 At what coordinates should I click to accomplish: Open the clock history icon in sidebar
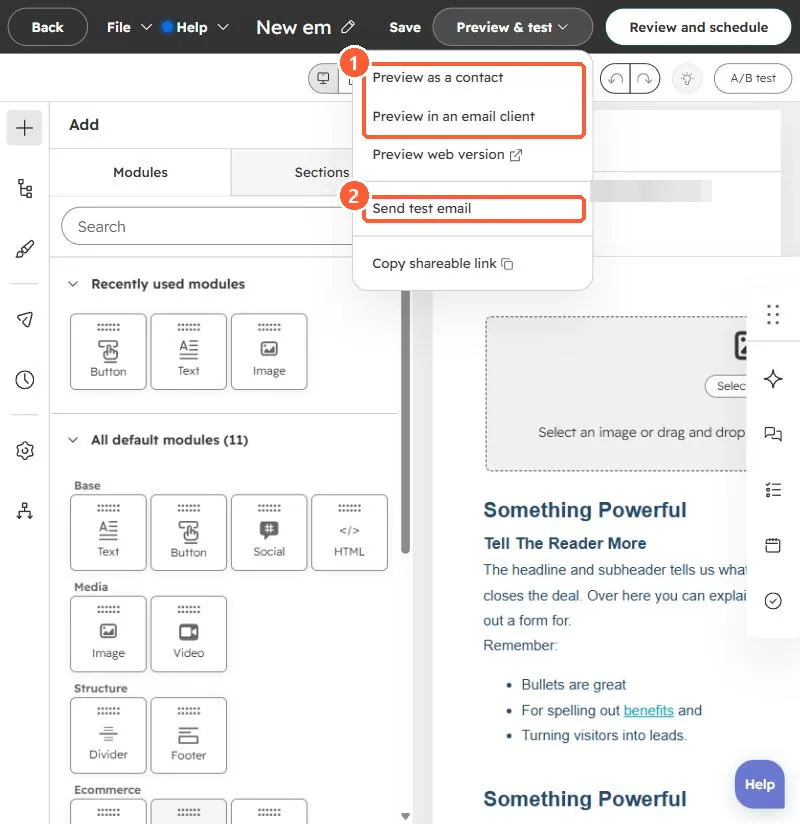(25, 379)
